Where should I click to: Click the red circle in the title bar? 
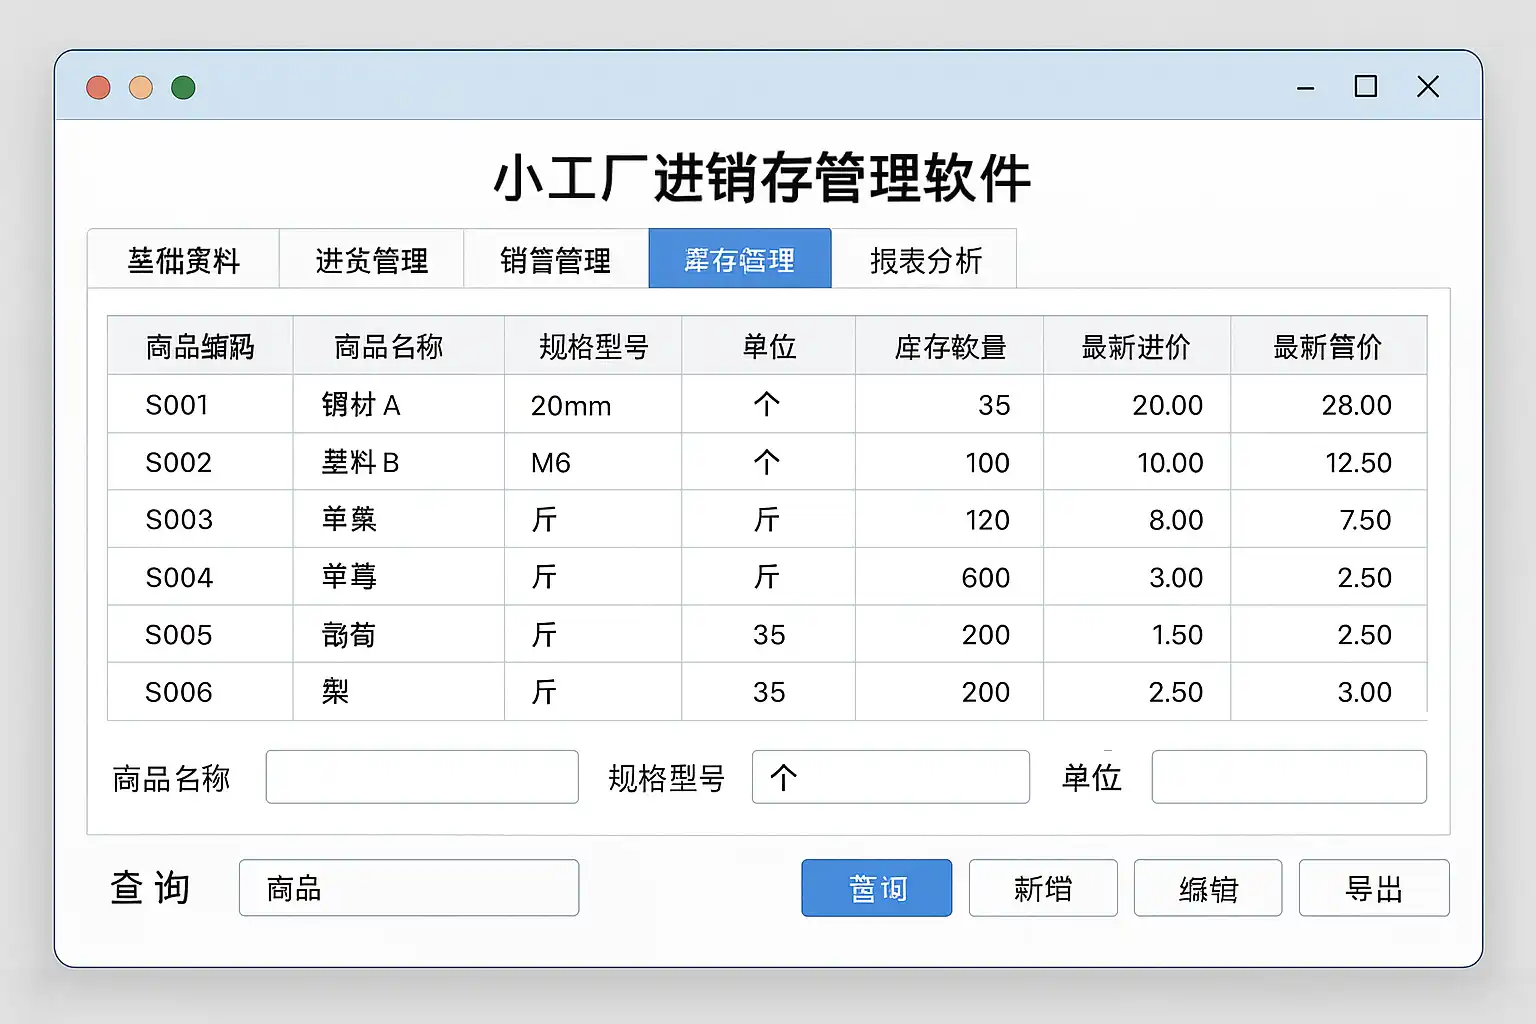[98, 88]
